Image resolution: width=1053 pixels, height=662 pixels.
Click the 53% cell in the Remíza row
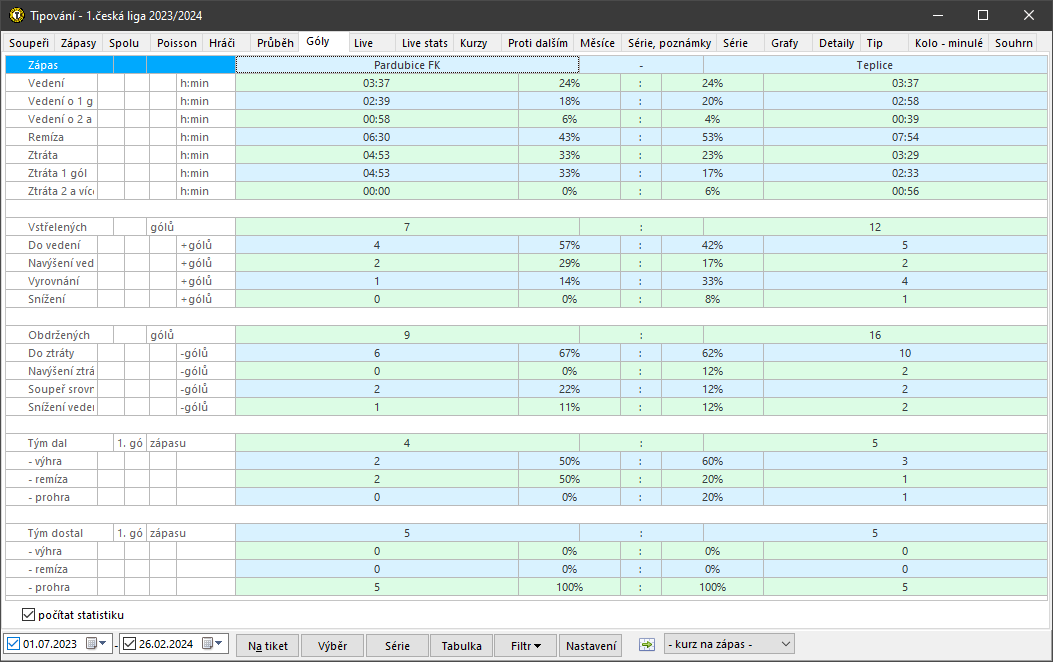(x=712, y=137)
